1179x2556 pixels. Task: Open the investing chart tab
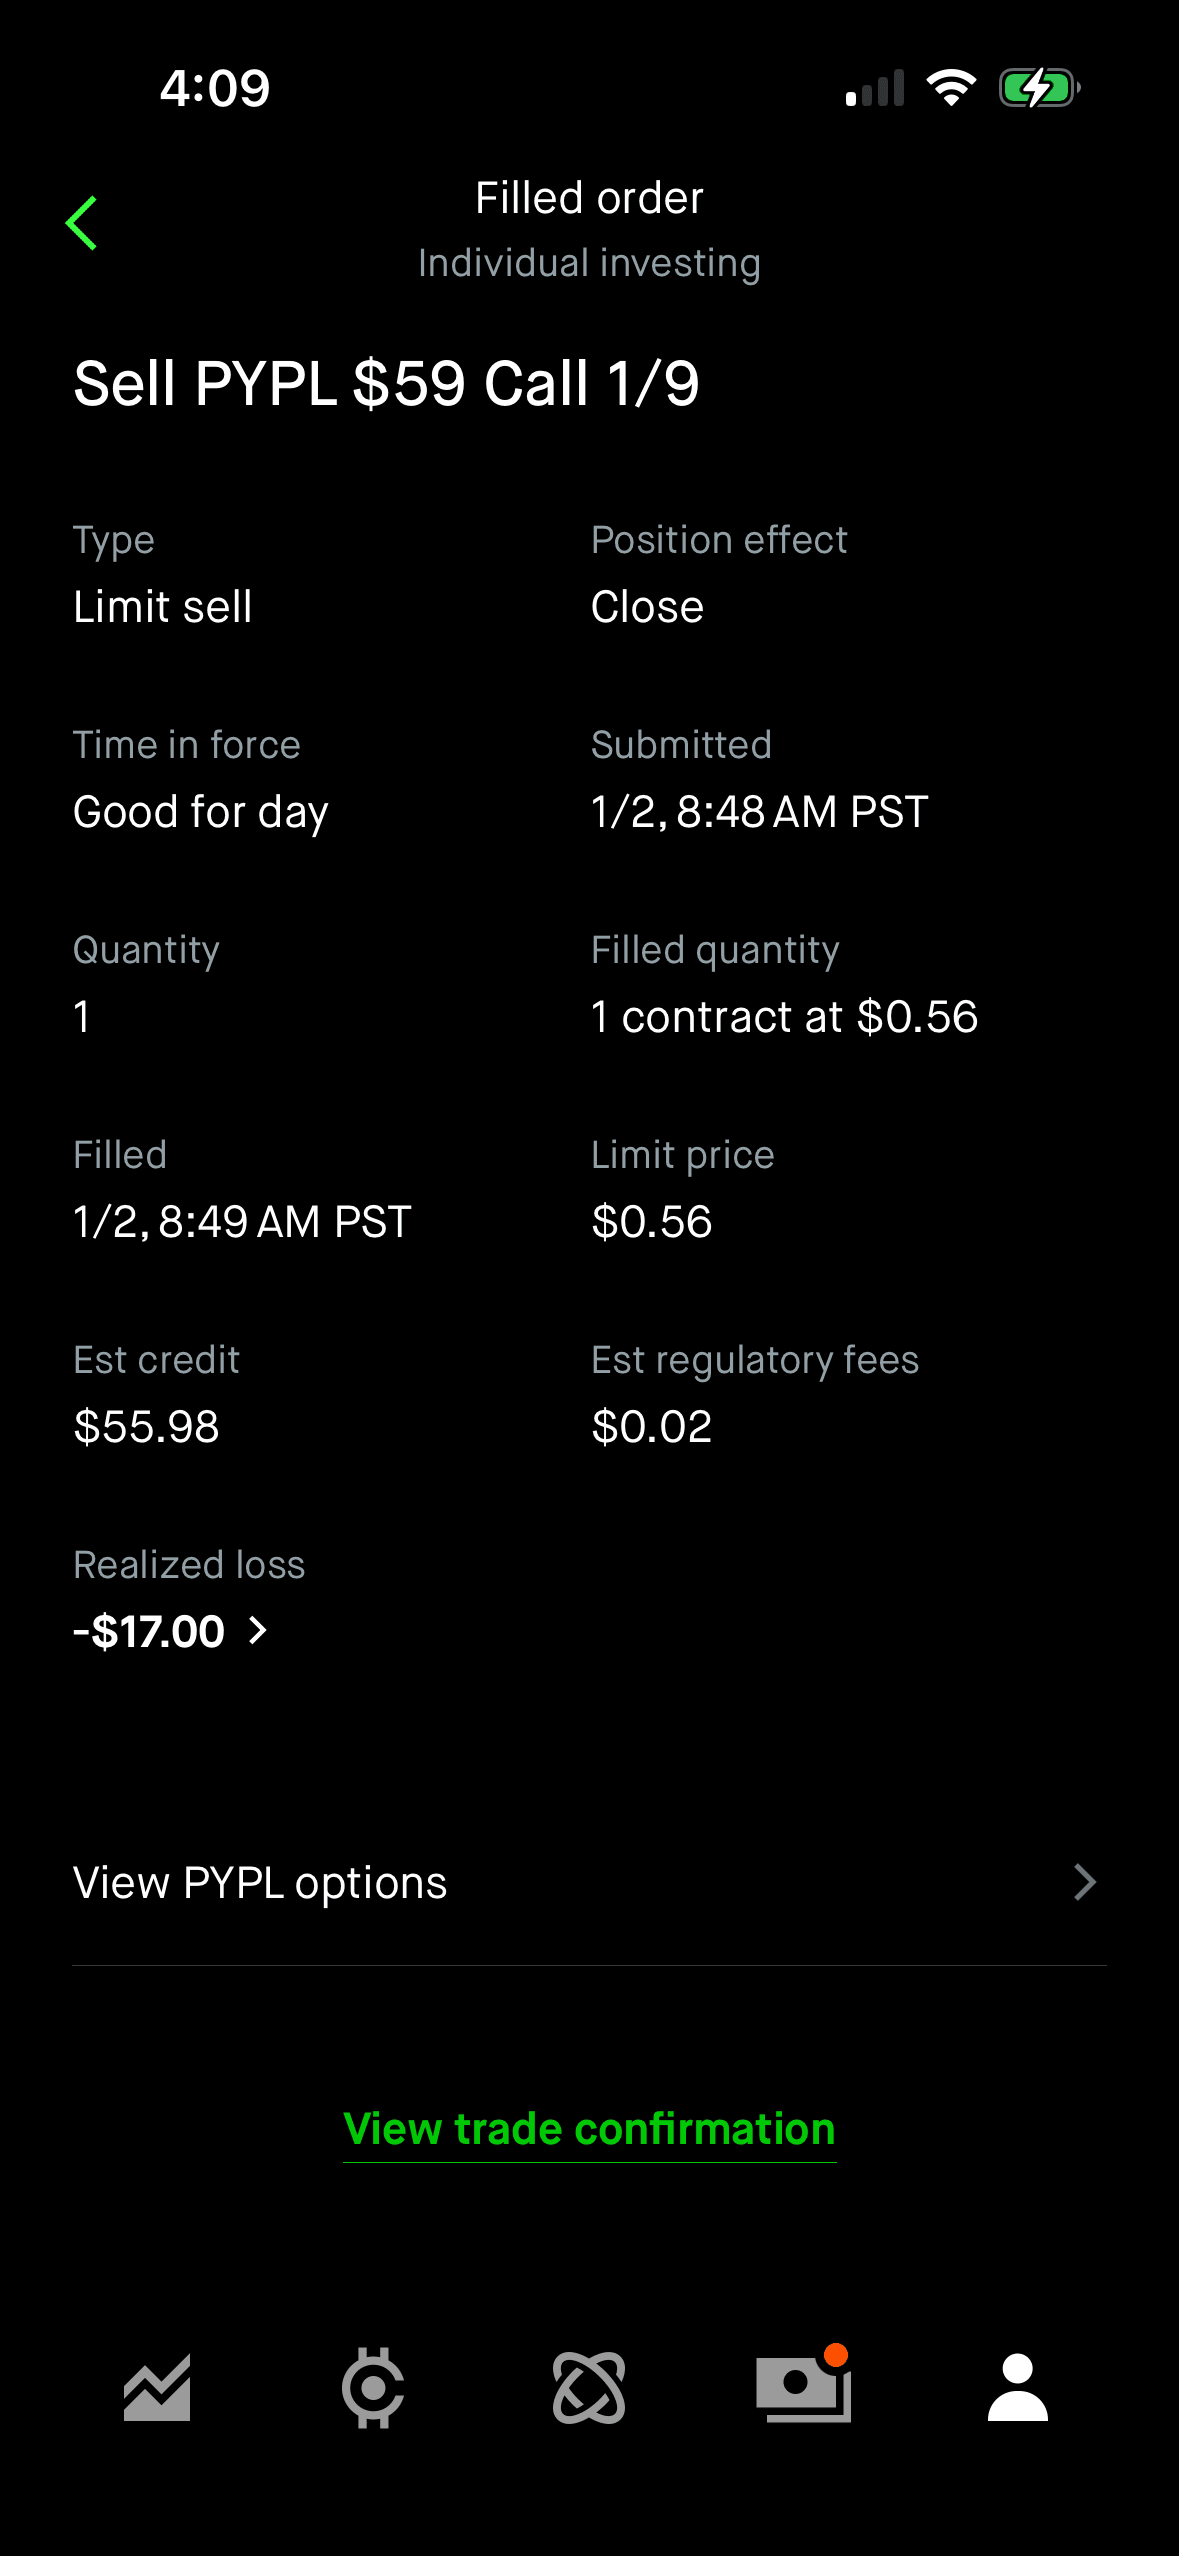[157, 2388]
